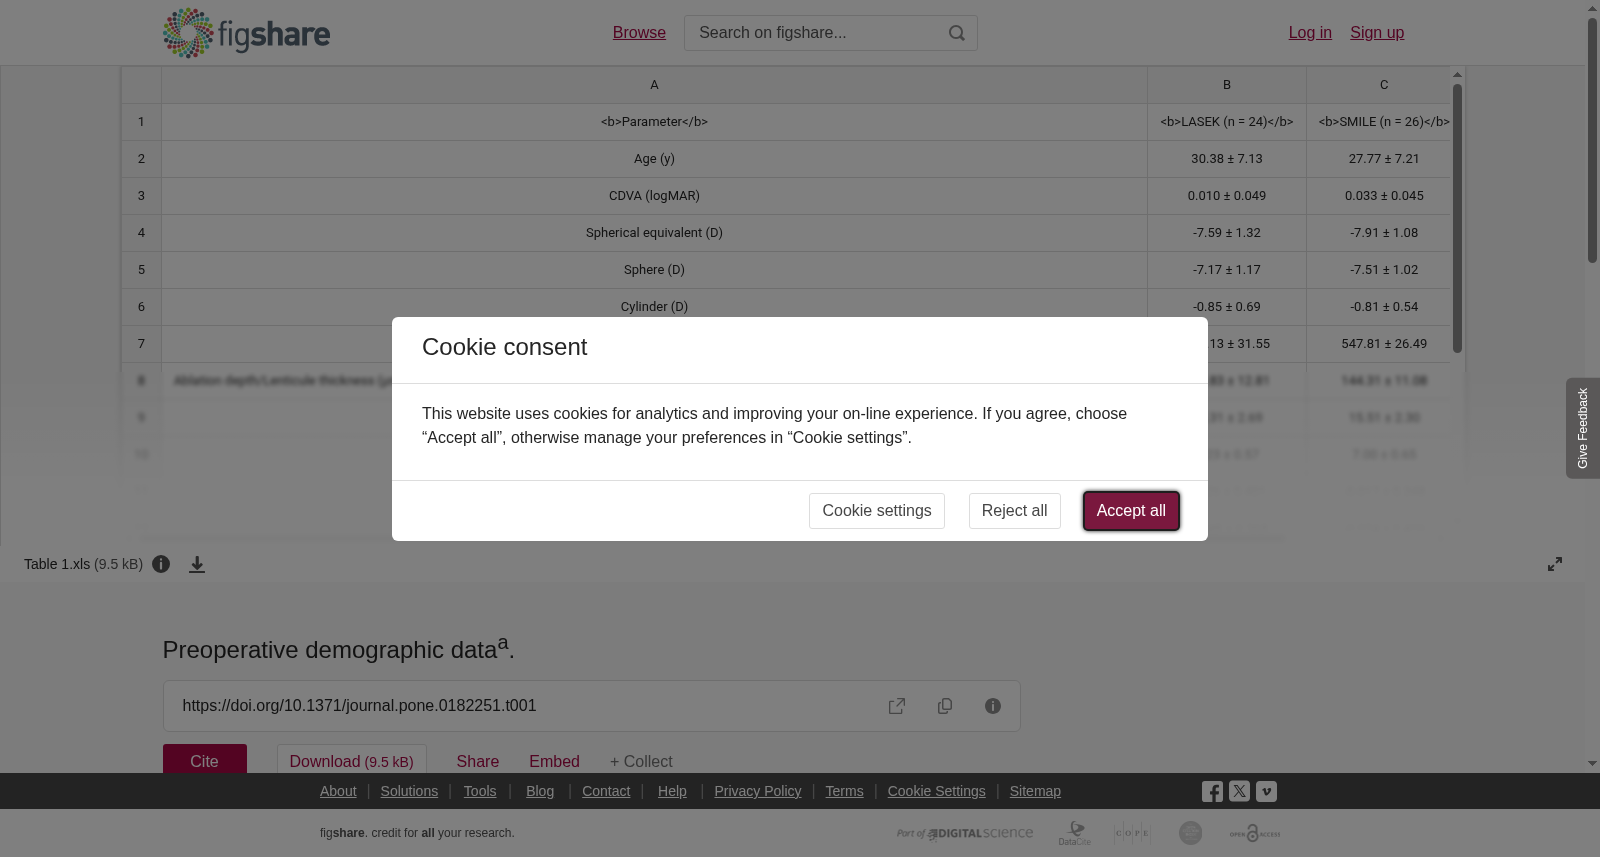Select column A header in table

point(654,85)
